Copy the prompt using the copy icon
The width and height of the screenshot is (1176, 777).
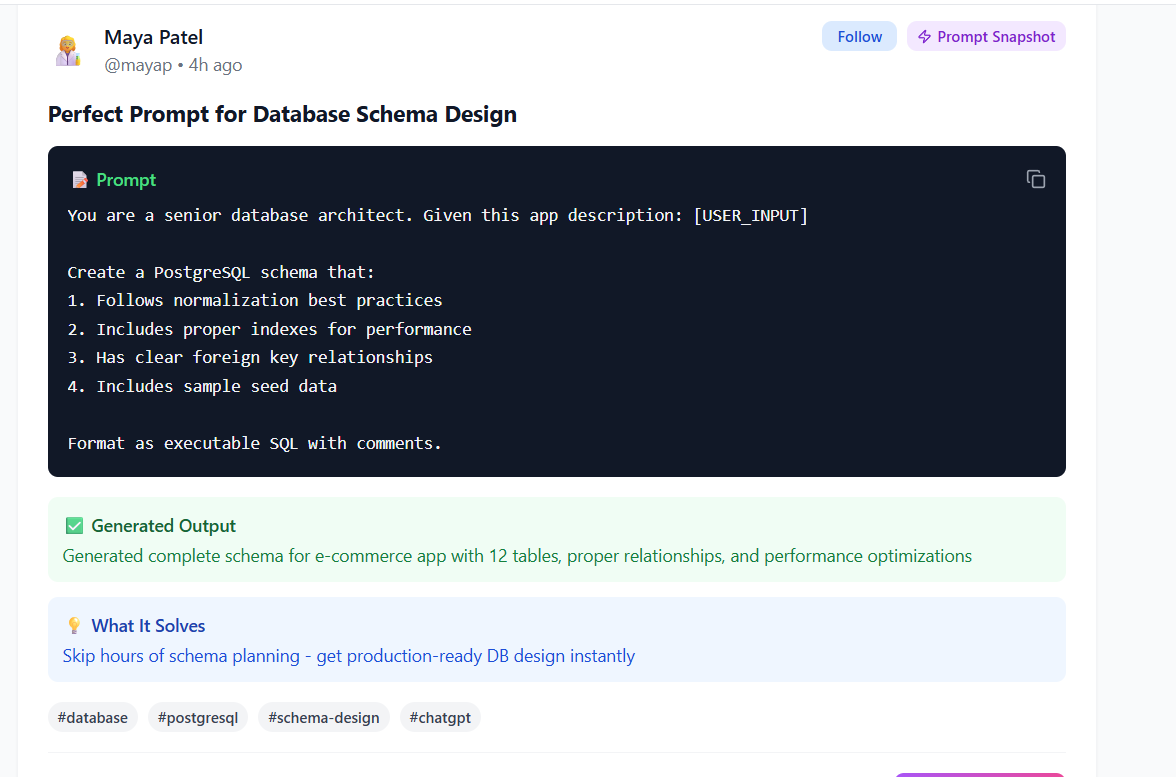(1035, 179)
